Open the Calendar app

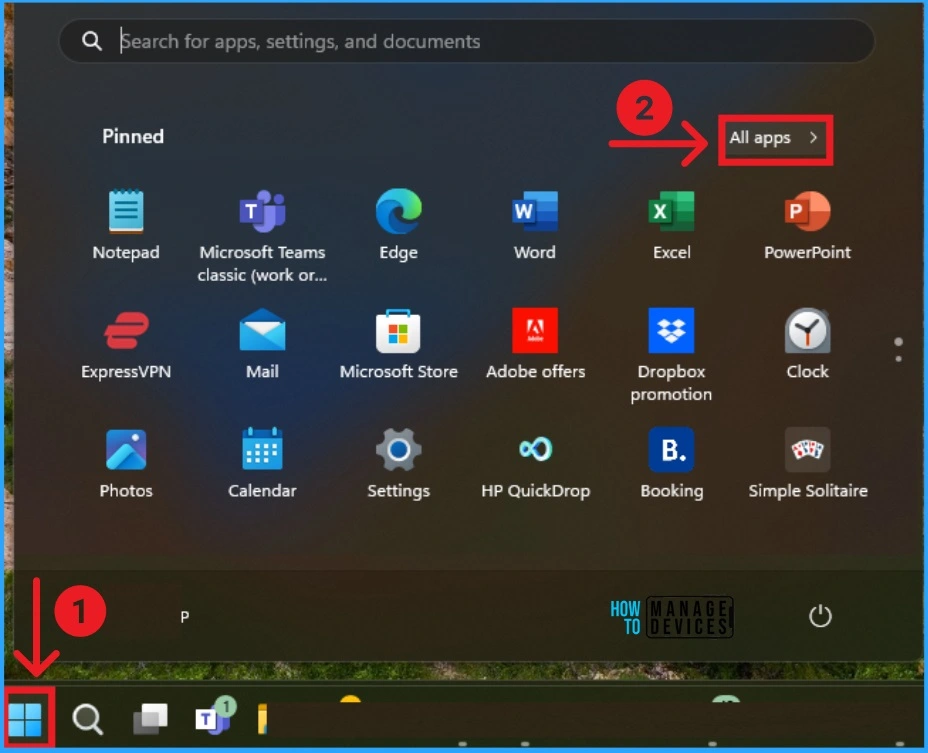[262, 465]
